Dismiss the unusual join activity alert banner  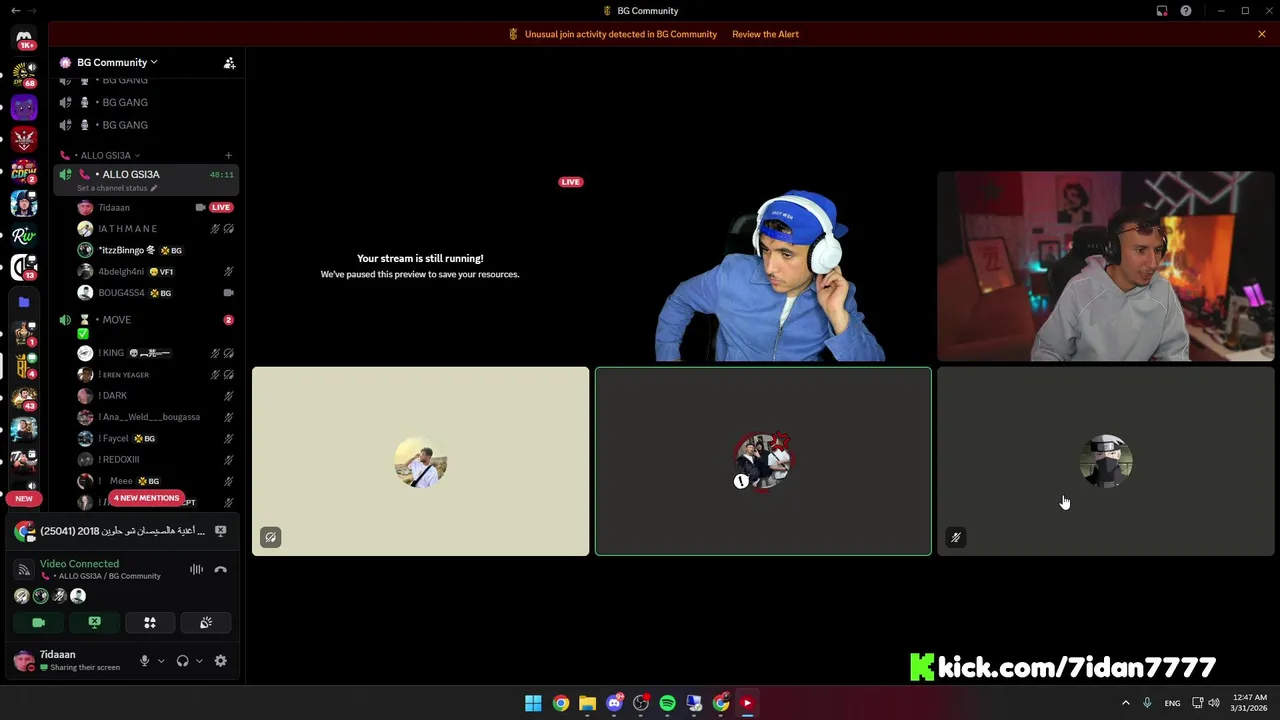pos(1262,34)
